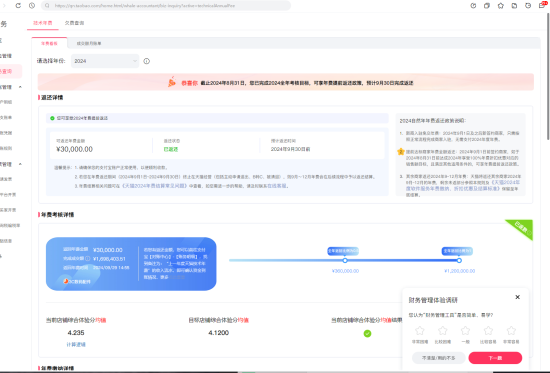Click the browser refresh icon
The height and width of the screenshot is (373, 550).
[x=18, y=6]
